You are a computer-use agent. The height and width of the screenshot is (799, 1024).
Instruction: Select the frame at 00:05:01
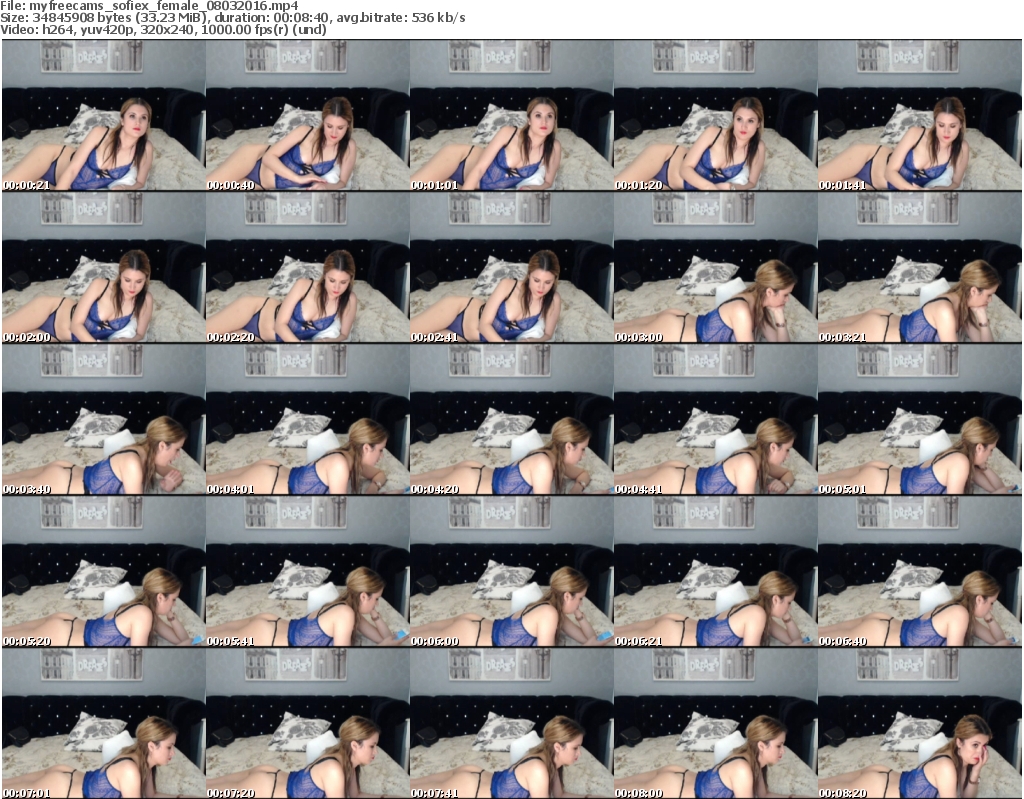click(919, 420)
